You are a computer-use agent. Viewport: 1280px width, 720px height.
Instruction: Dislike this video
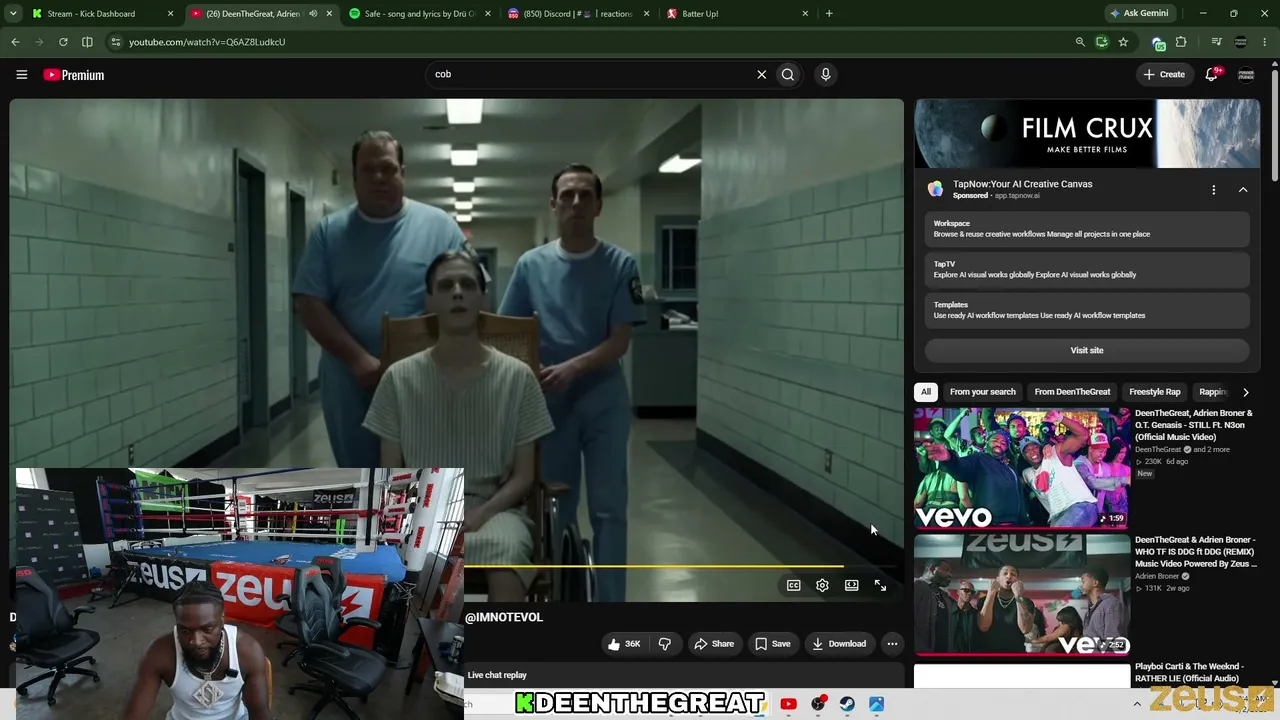click(665, 644)
